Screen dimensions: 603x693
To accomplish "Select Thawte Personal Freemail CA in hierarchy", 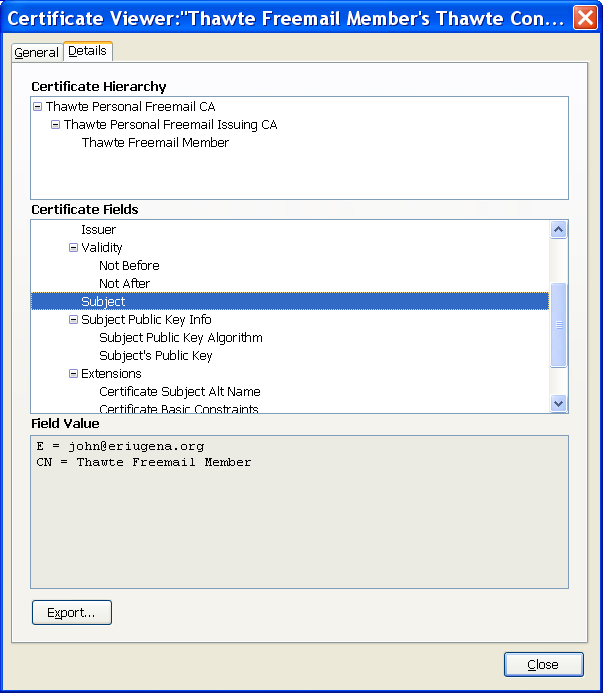I will (130, 107).
